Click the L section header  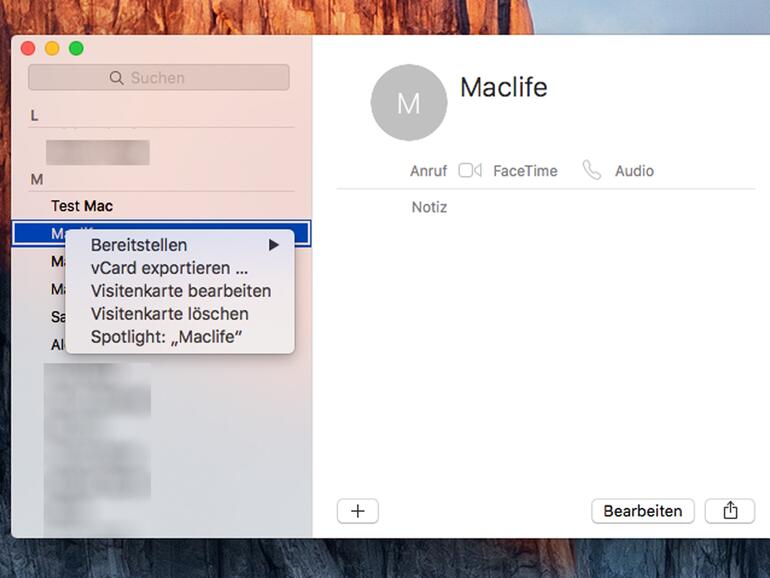[x=34, y=116]
